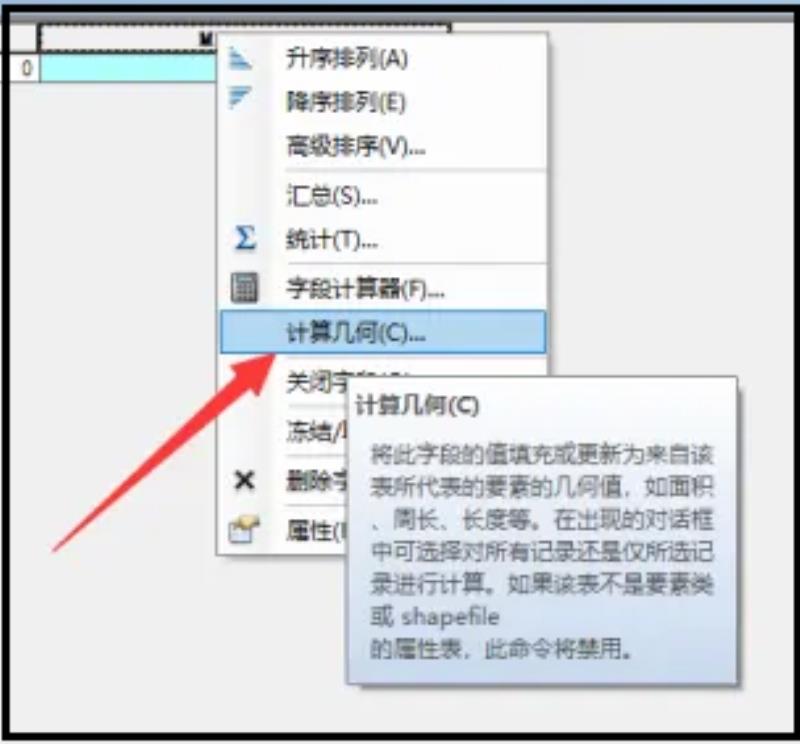Click the field calculator icon
The width and height of the screenshot is (800, 744).
pos(244,288)
